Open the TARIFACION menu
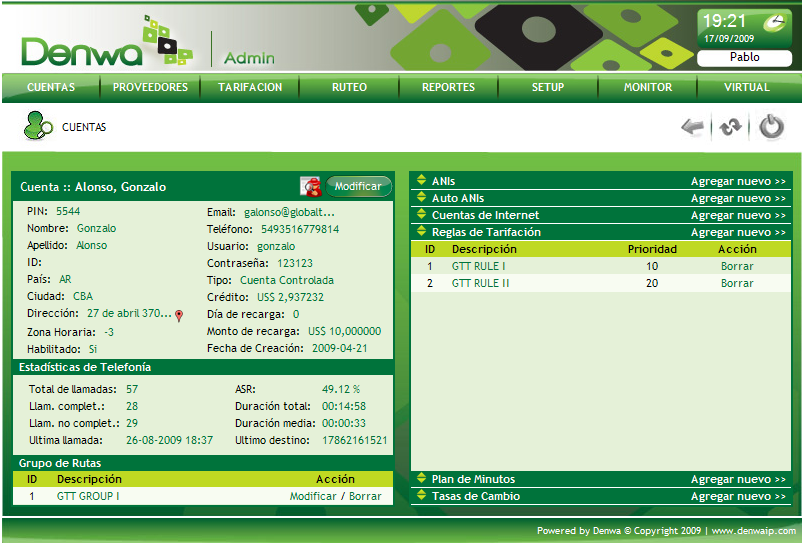Image resolution: width=802 pixels, height=544 pixels. click(250, 88)
